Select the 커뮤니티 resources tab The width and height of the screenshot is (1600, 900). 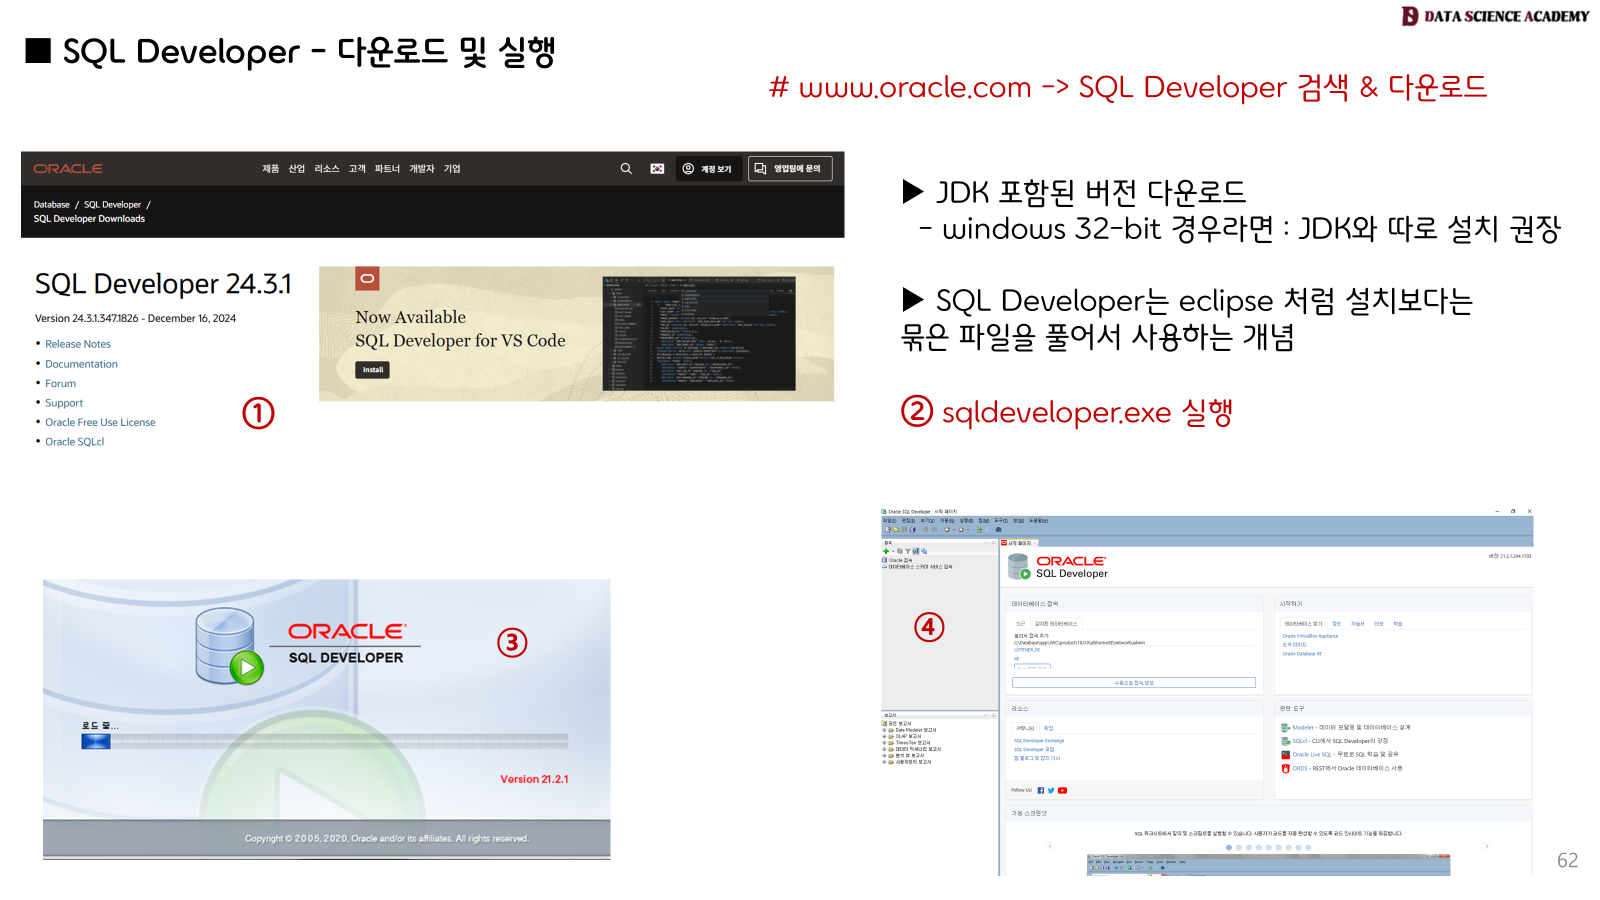[1025, 729]
